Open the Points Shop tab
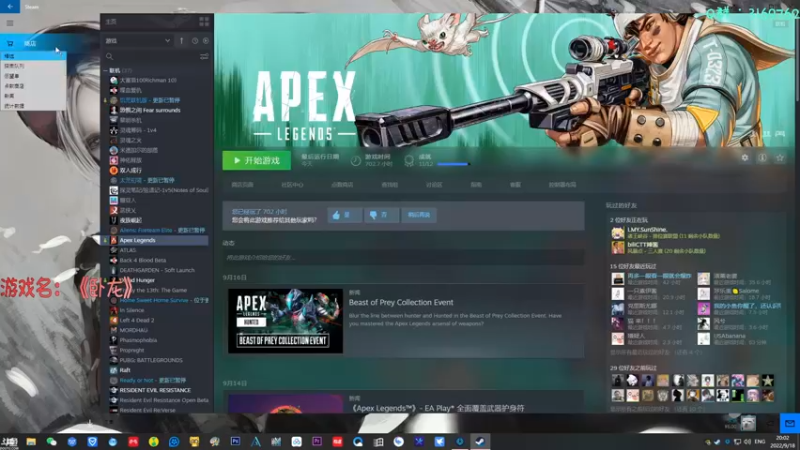Screen dimensions: 800x450 click(342, 185)
